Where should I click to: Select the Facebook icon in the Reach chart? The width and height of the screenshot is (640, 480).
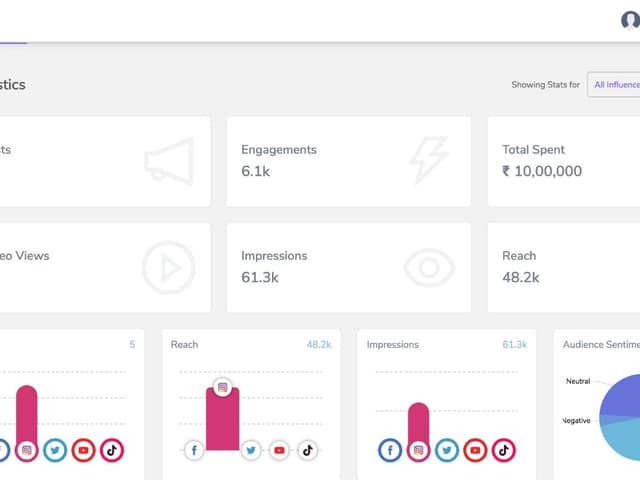(x=195, y=450)
